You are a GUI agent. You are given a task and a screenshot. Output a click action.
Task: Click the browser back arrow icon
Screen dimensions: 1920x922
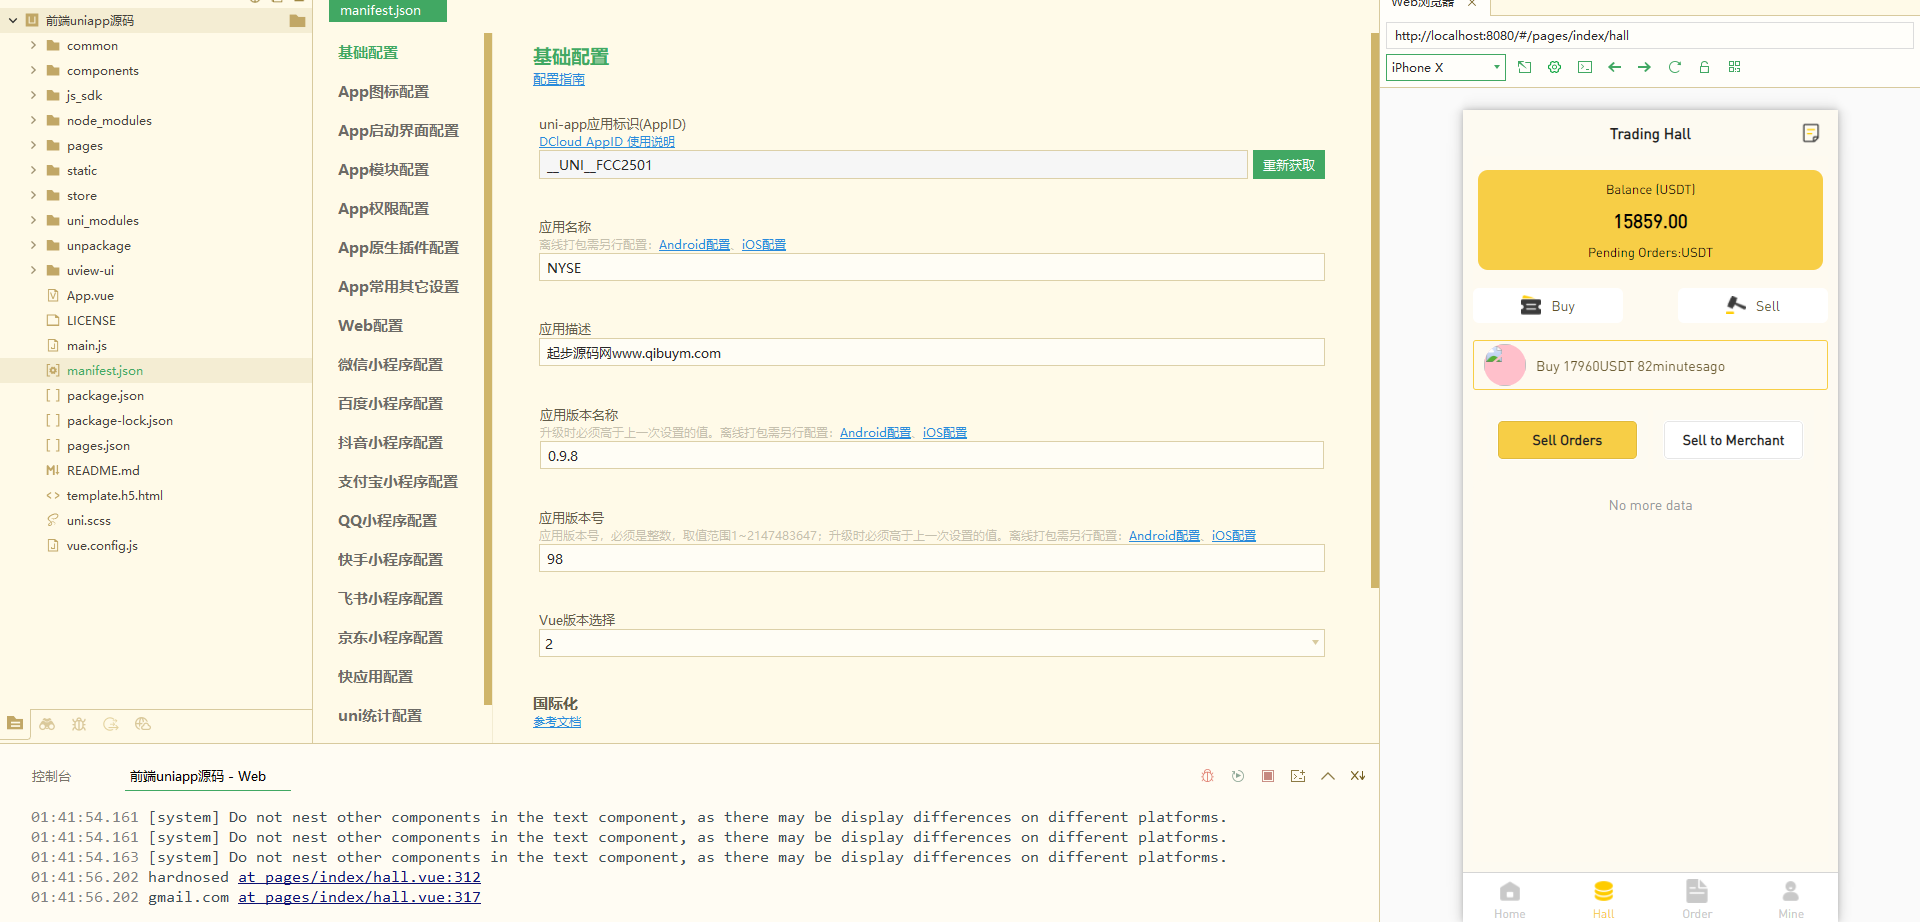1614,67
